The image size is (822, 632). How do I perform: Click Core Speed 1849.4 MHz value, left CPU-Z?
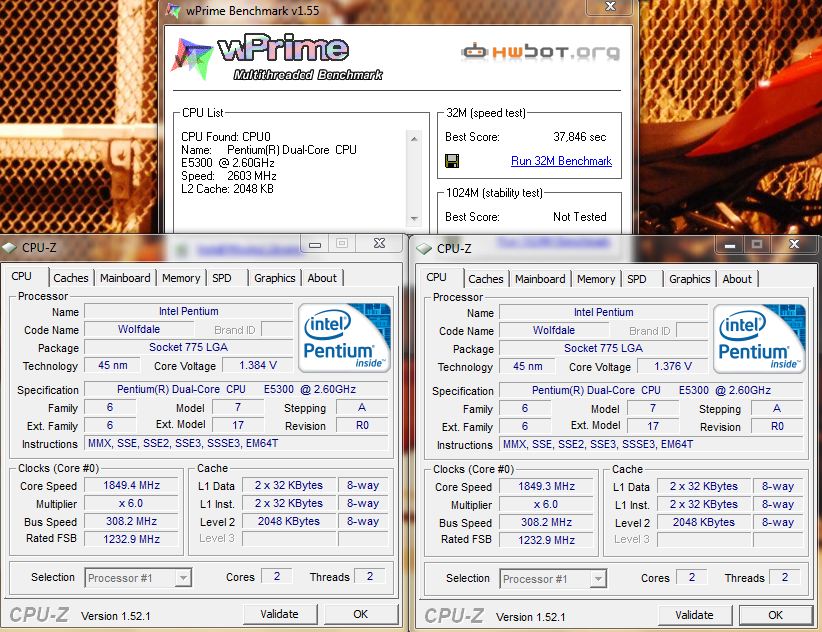131,485
